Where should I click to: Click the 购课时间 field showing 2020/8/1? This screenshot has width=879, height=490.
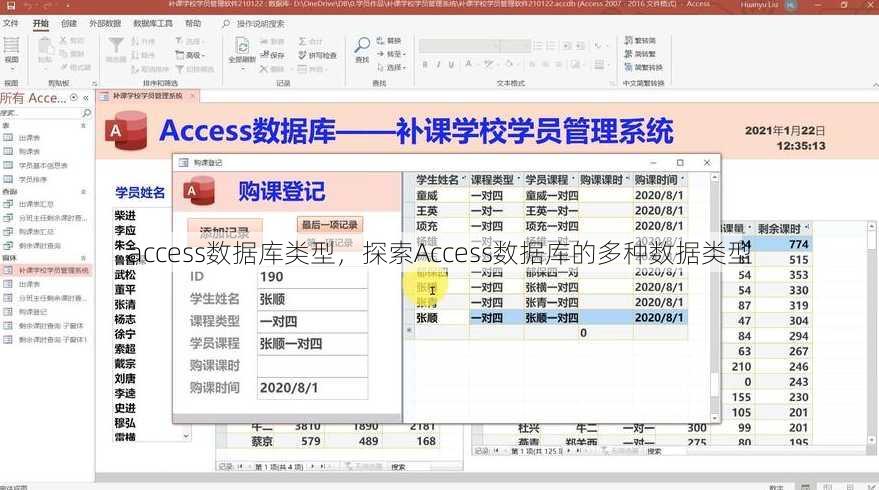(x=312, y=388)
